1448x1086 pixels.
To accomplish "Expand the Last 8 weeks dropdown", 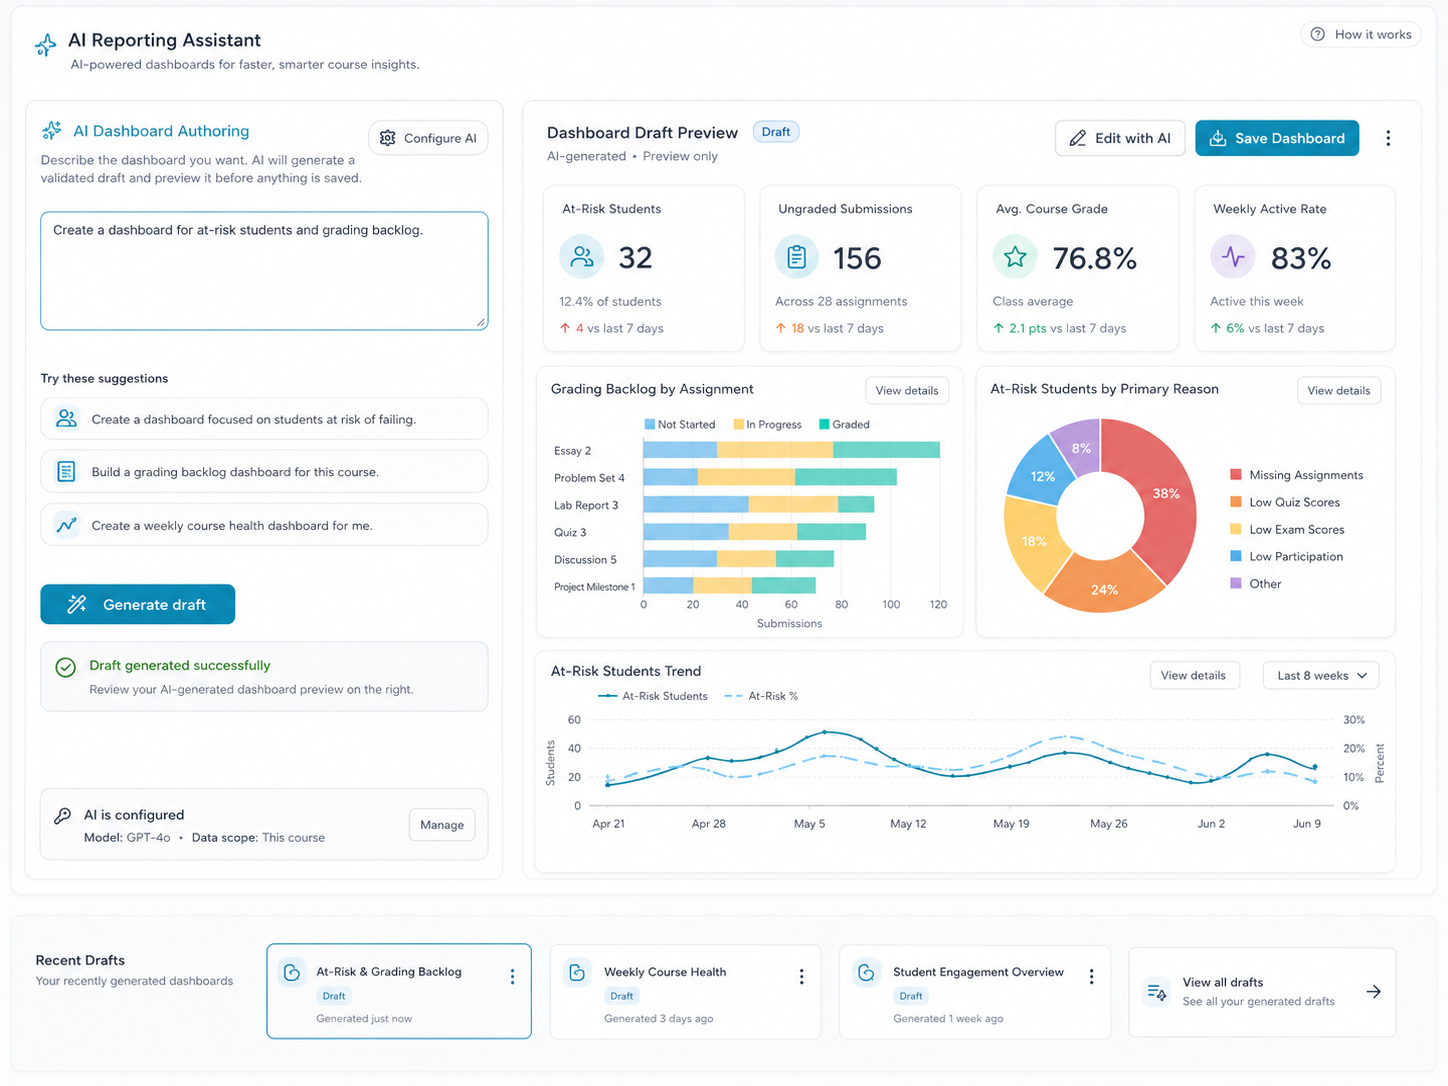I will [x=1321, y=676].
